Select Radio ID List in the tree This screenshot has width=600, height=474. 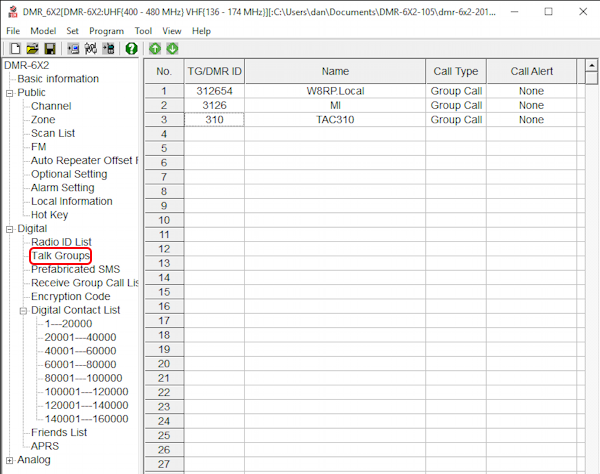coord(61,242)
